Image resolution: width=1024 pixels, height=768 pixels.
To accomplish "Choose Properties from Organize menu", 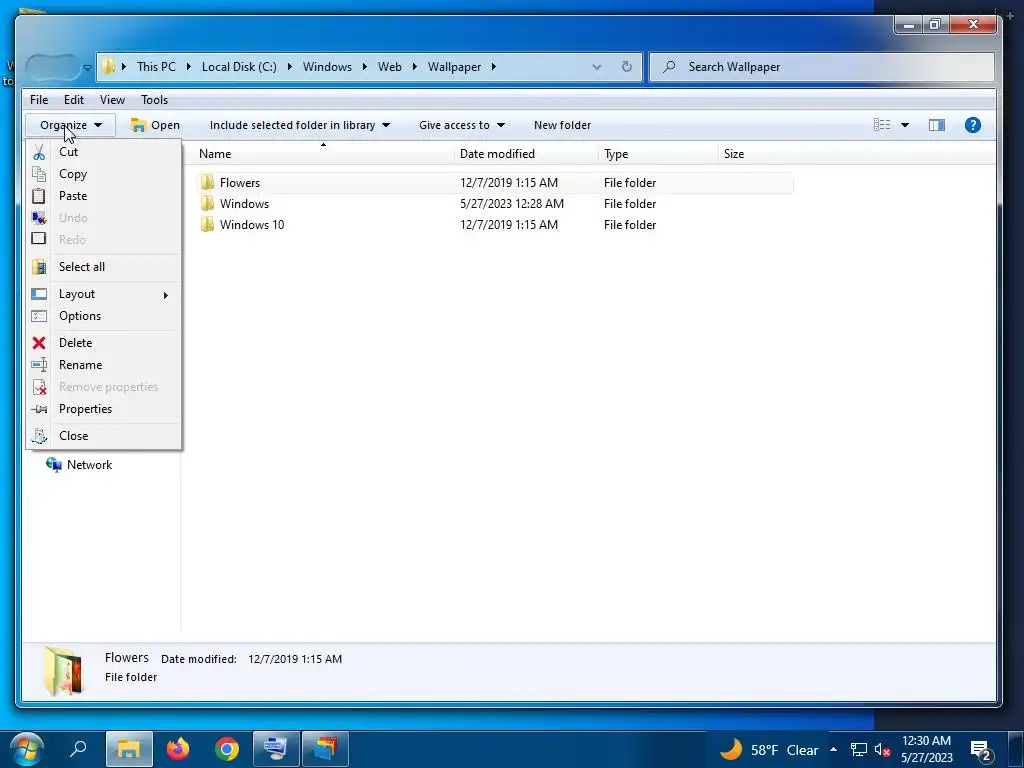I will click(104, 409).
